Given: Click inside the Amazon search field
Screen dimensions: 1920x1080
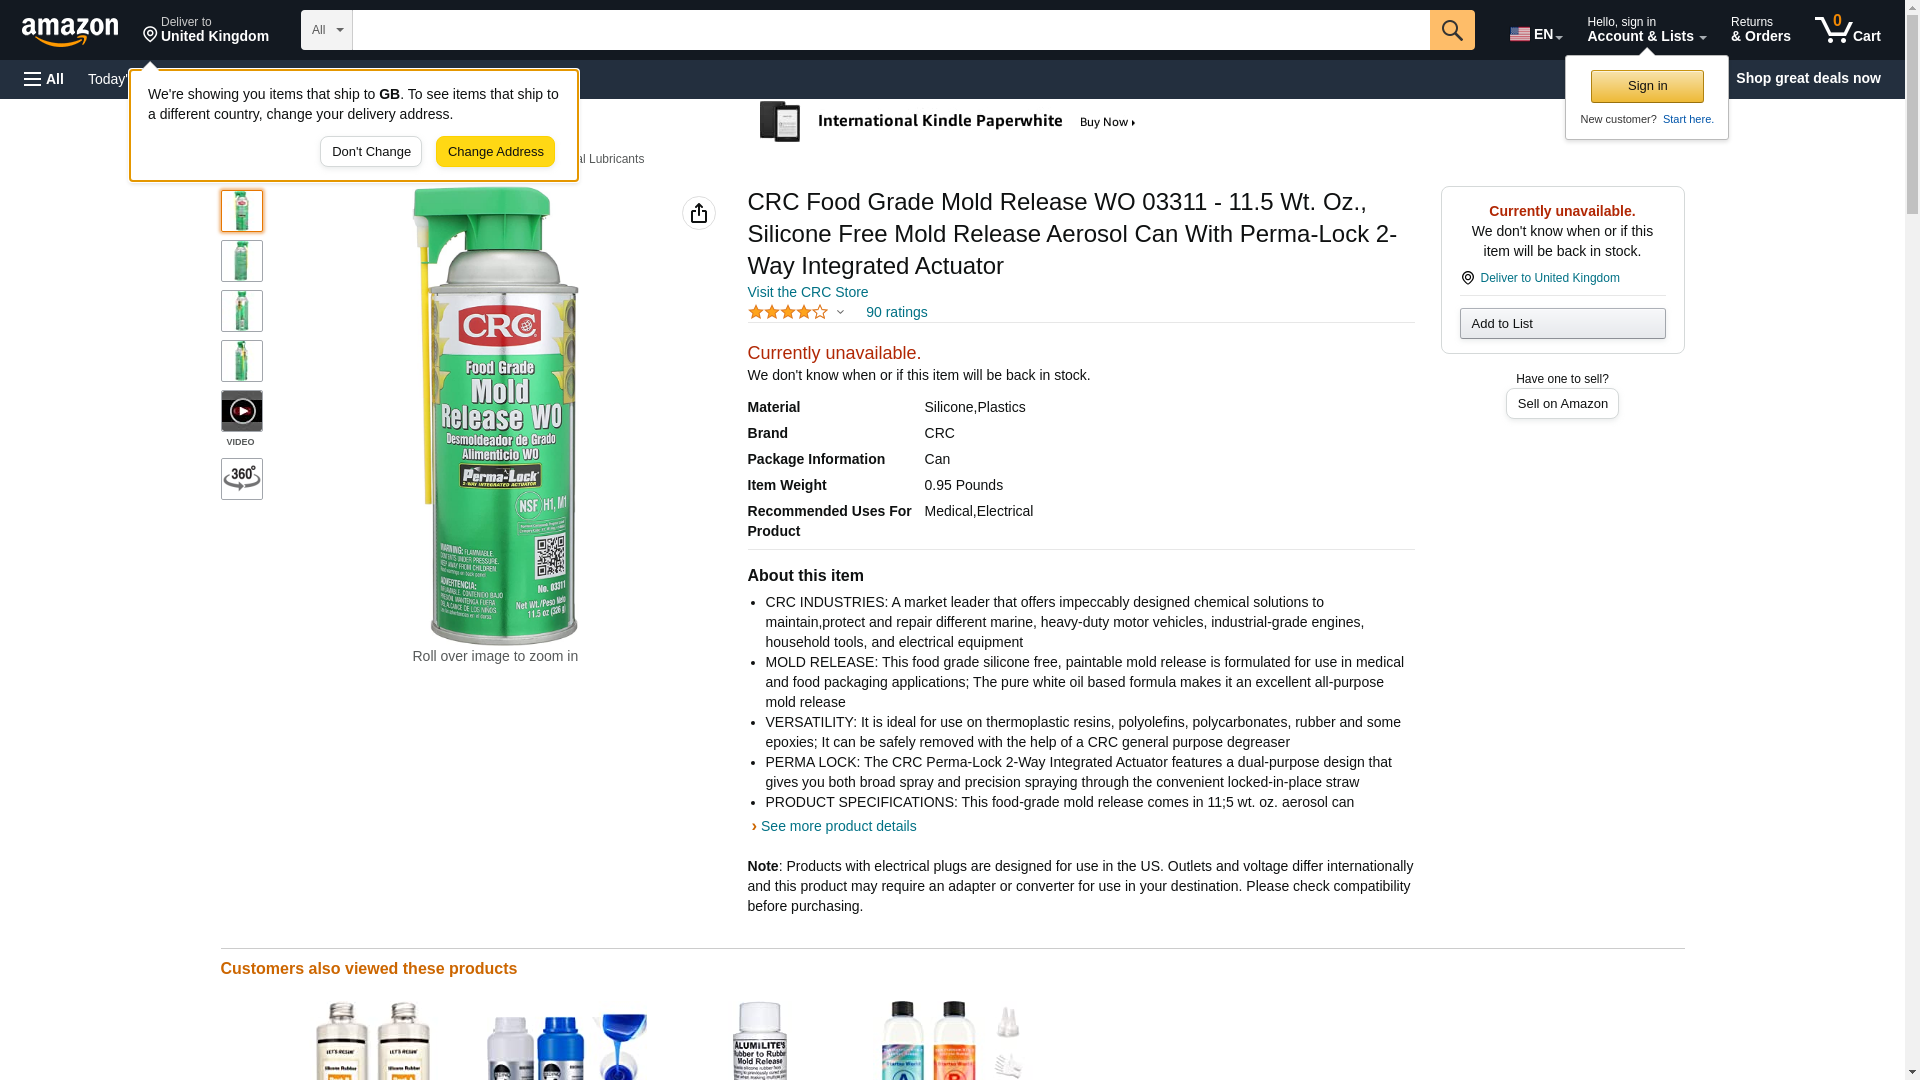Looking at the screenshot, I should [890, 30].
